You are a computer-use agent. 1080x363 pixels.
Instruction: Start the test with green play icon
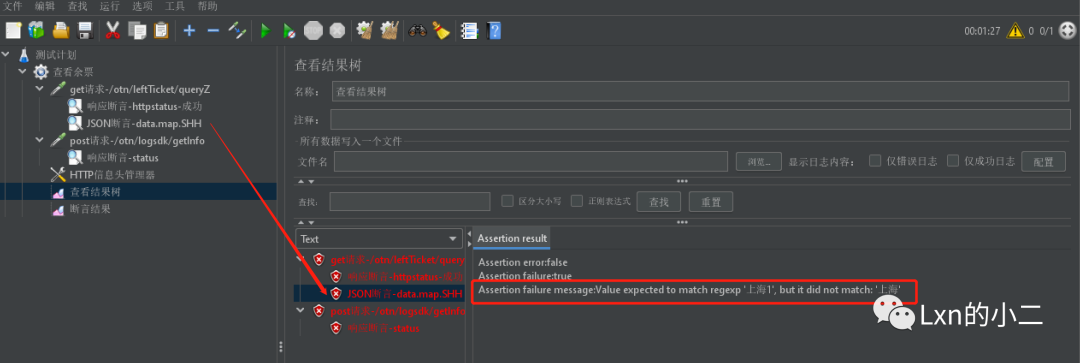(x=265, y=30)
